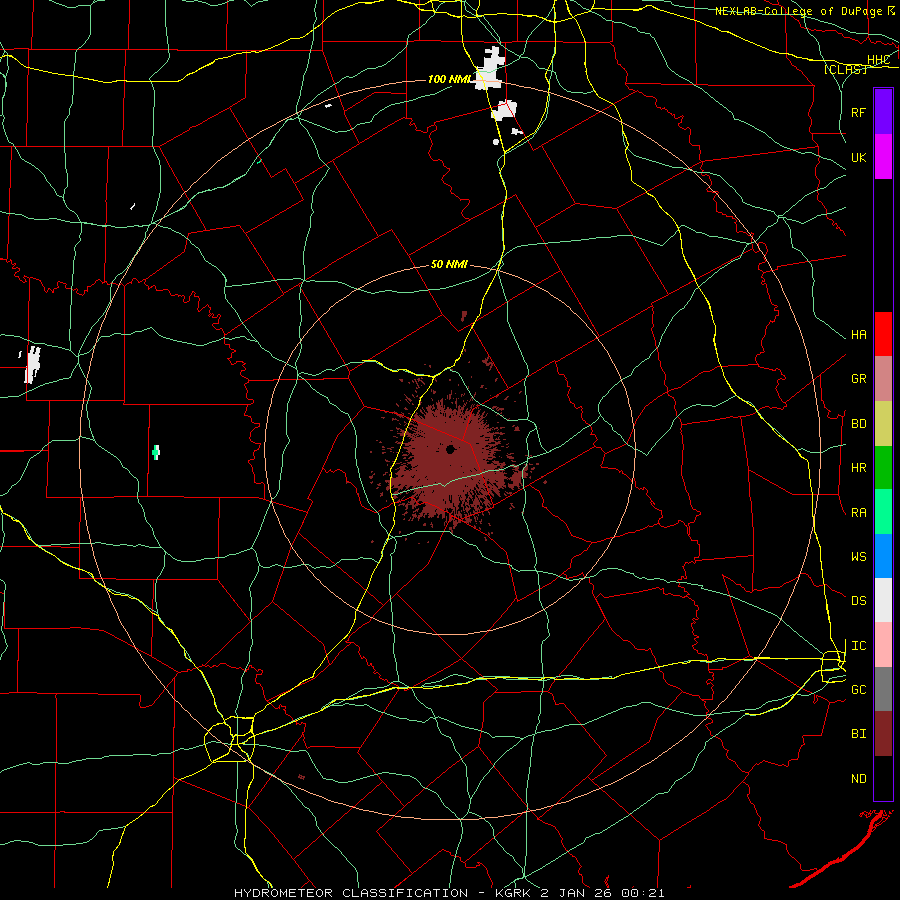Click the green rain echo in the west
900x900 pixels.
tap(156, 452)
